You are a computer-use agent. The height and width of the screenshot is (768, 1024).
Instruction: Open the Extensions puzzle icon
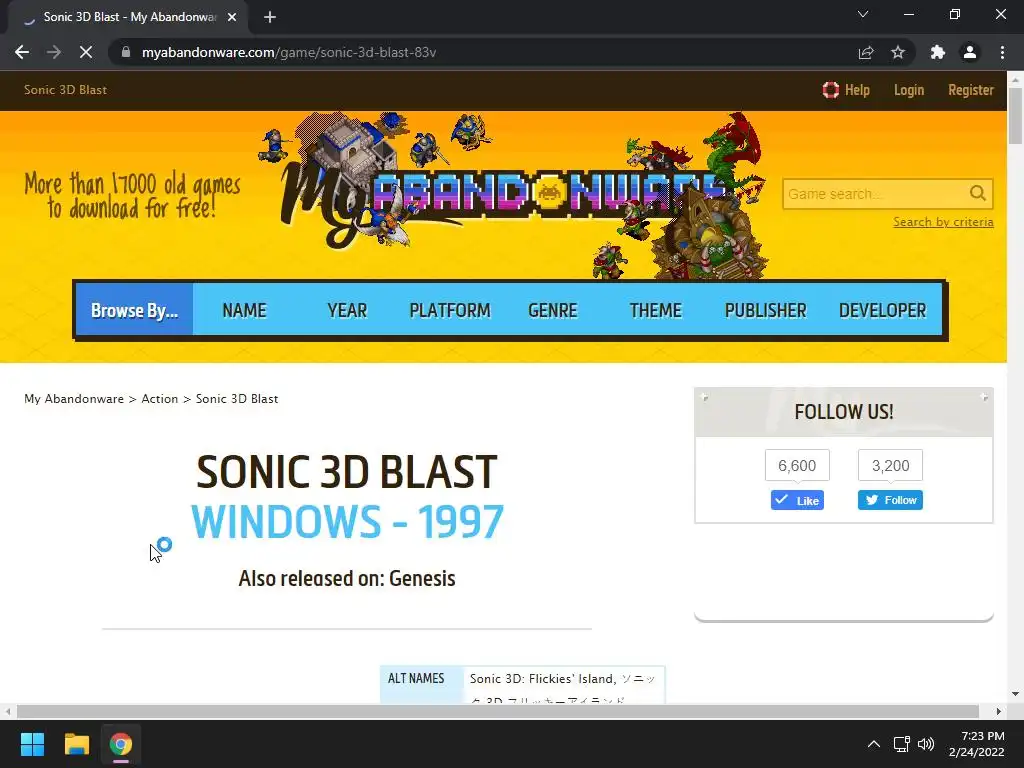click(938, 52)
